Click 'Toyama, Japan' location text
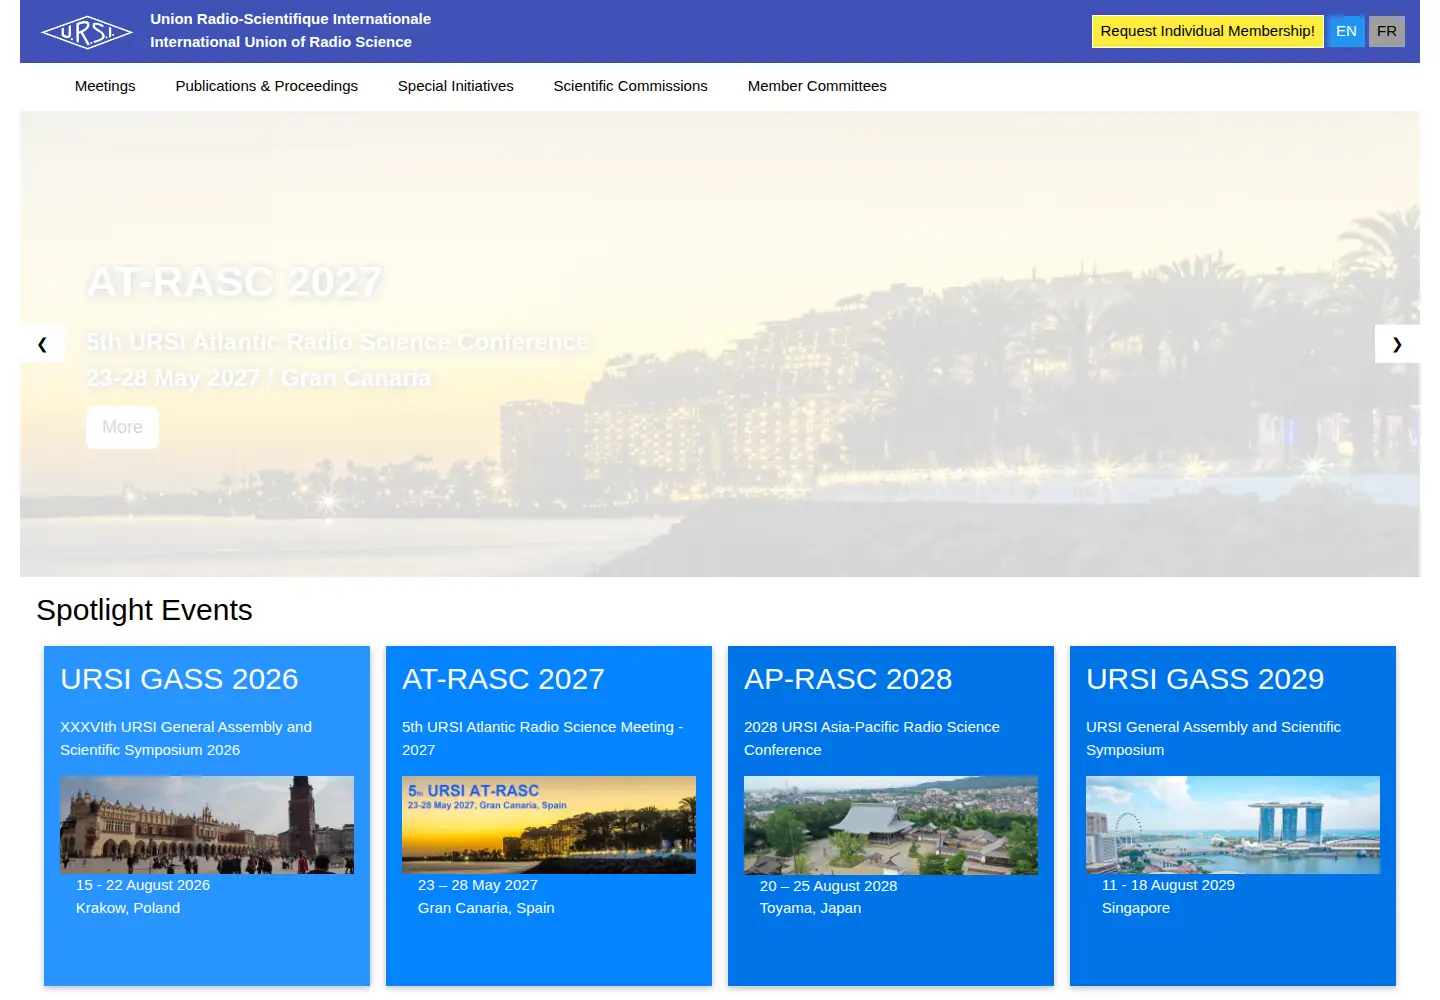Screen dimensions: 1440x1000 (810, 908)
